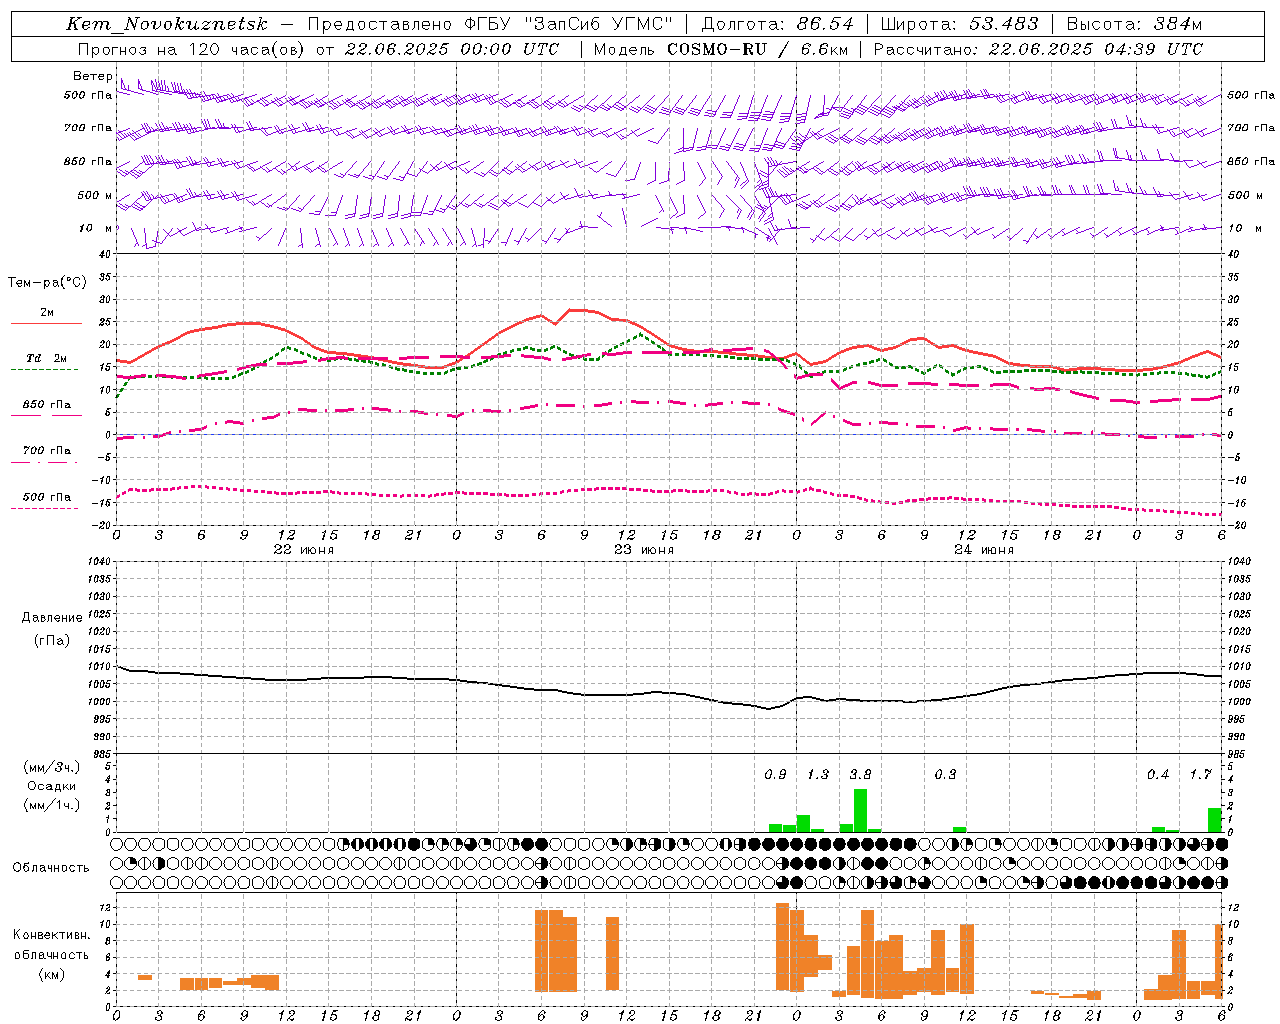The height and width of the screenshot is (1024, 1280).
Task: Click the precipitation value 0.3
Action: coord(945,774)
